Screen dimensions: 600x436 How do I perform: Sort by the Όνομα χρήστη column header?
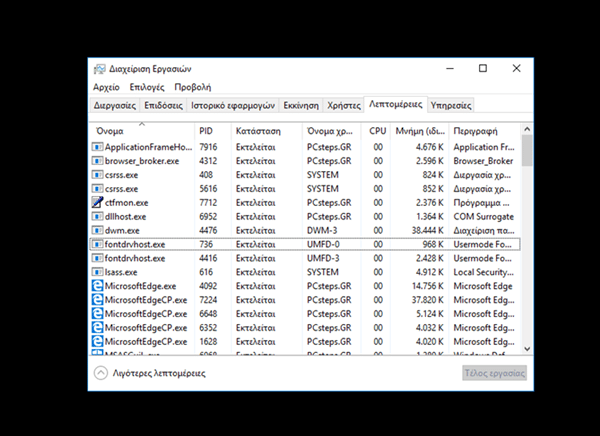pos(331,131)
